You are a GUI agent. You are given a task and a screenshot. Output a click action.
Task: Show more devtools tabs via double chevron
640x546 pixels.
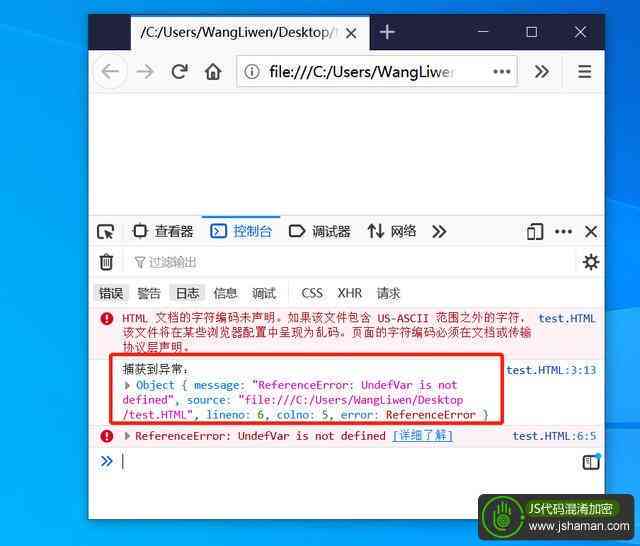tap(439, 232)
